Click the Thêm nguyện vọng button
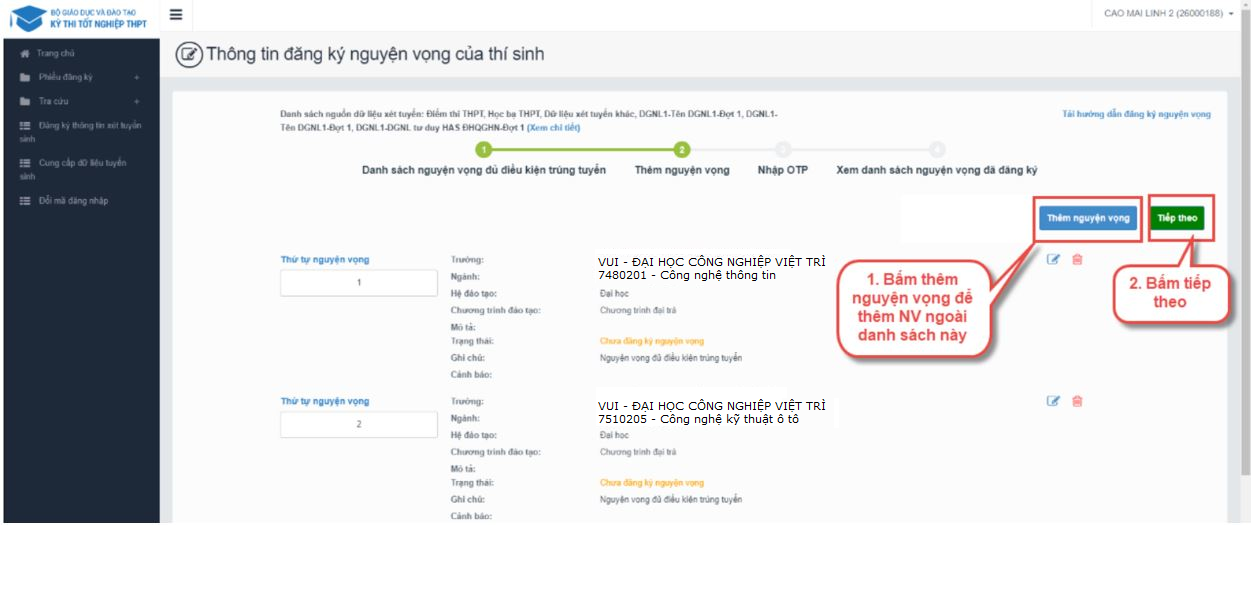 [1088, 218]
